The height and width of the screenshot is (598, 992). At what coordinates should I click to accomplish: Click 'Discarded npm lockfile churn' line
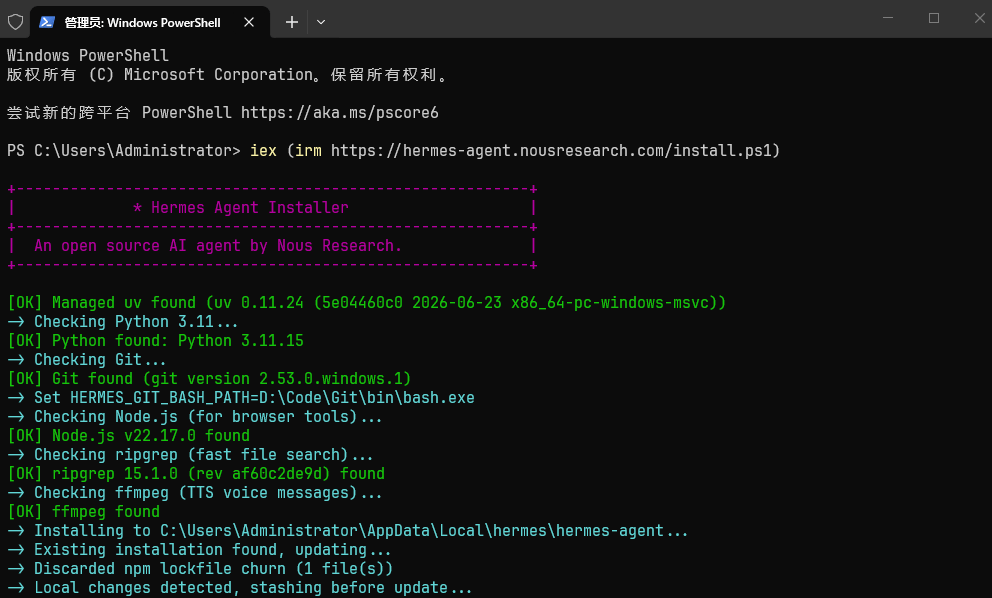click(200, 568)
